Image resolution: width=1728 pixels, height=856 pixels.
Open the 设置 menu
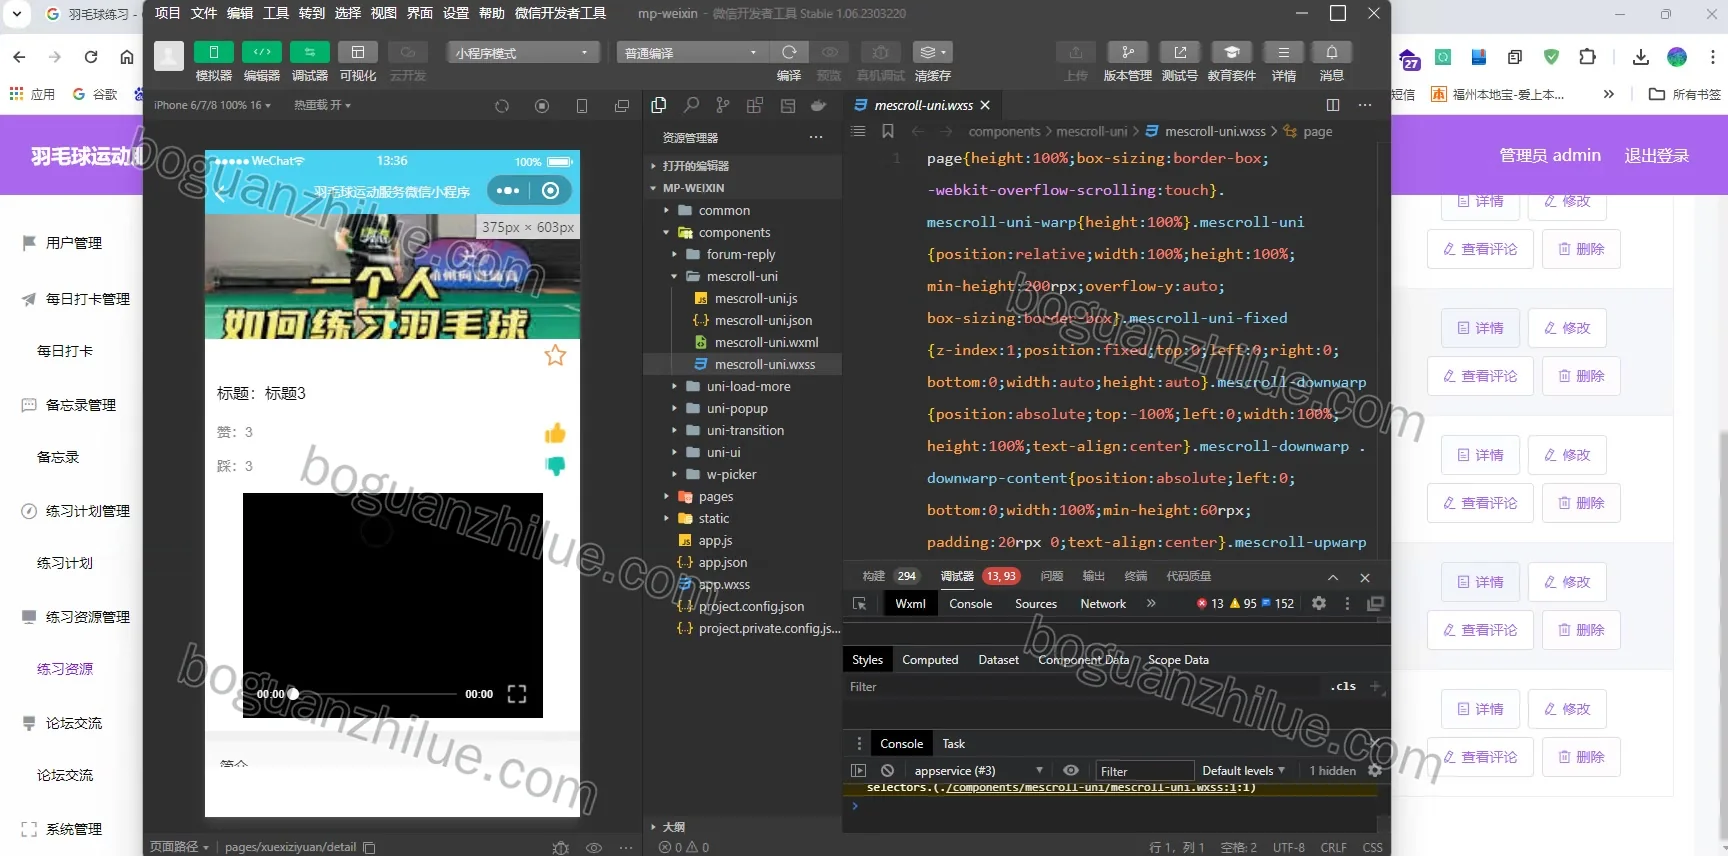(456, 13)
